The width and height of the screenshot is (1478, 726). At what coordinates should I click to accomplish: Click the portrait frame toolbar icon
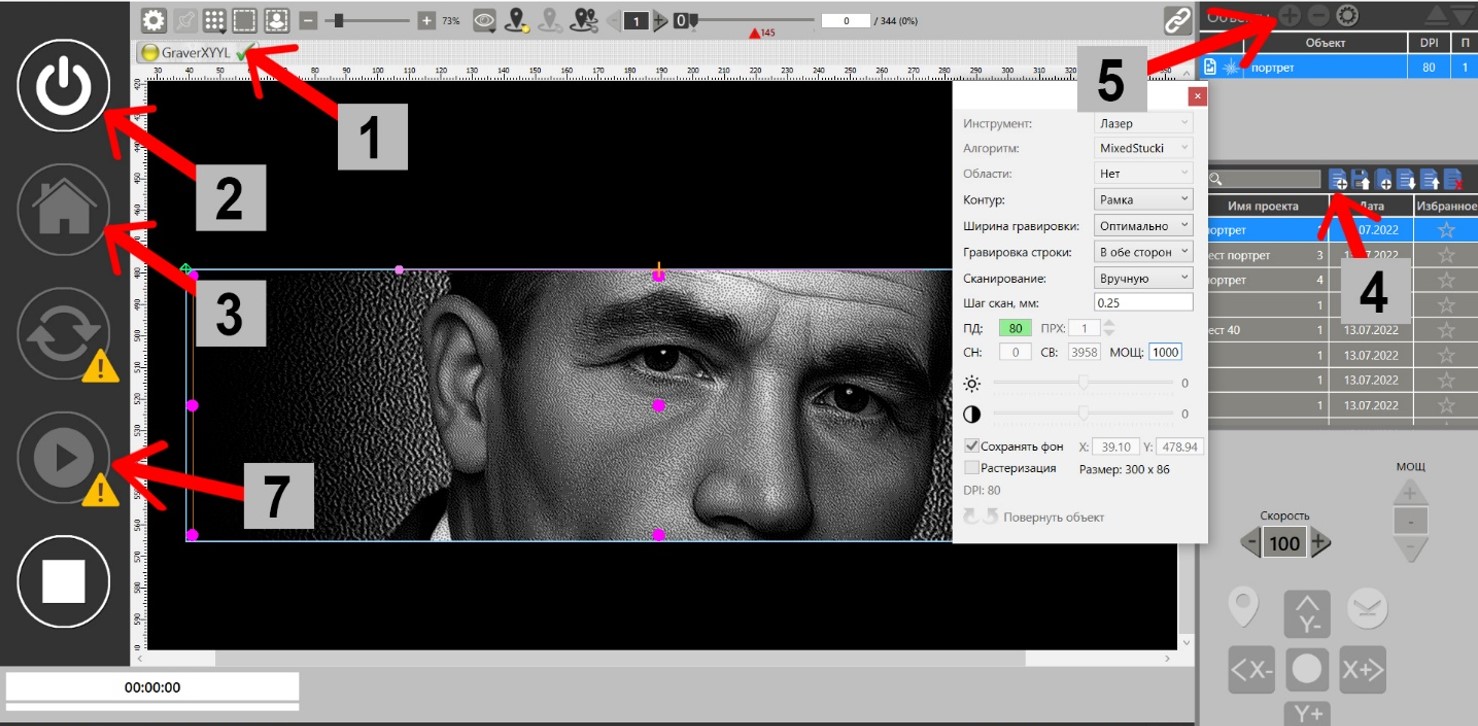point(277,20)
